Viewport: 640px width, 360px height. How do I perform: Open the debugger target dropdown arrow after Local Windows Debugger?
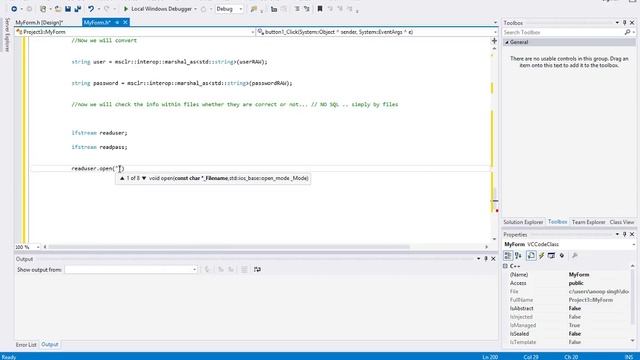pos(195,9)
